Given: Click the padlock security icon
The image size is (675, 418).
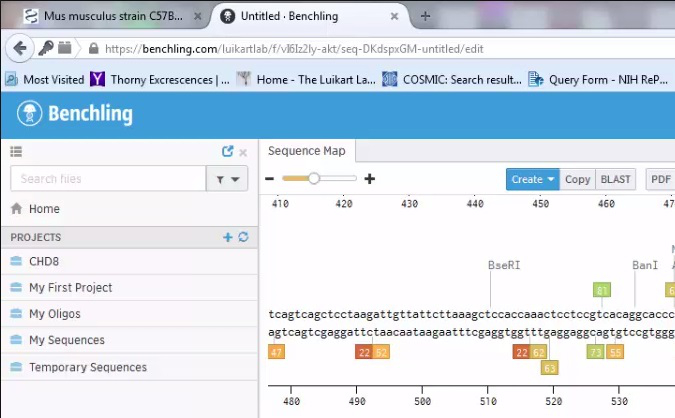Looking at the screenshot, I should [93, 48].
